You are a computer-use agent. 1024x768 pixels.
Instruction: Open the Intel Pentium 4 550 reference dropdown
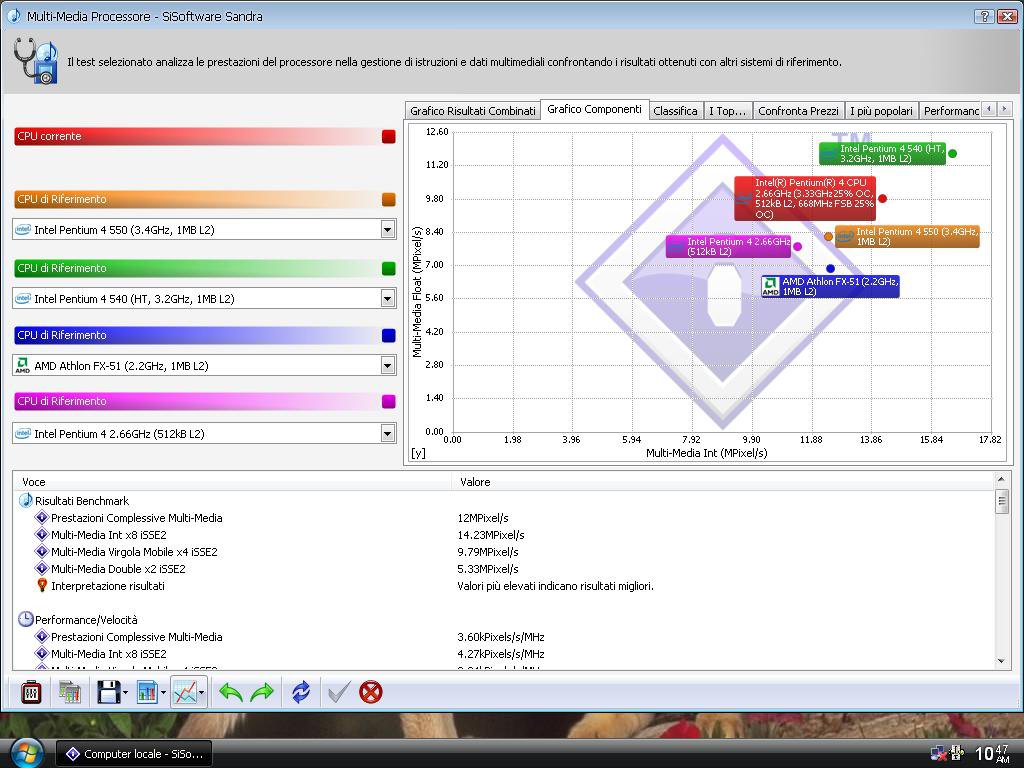click(387, 230)
